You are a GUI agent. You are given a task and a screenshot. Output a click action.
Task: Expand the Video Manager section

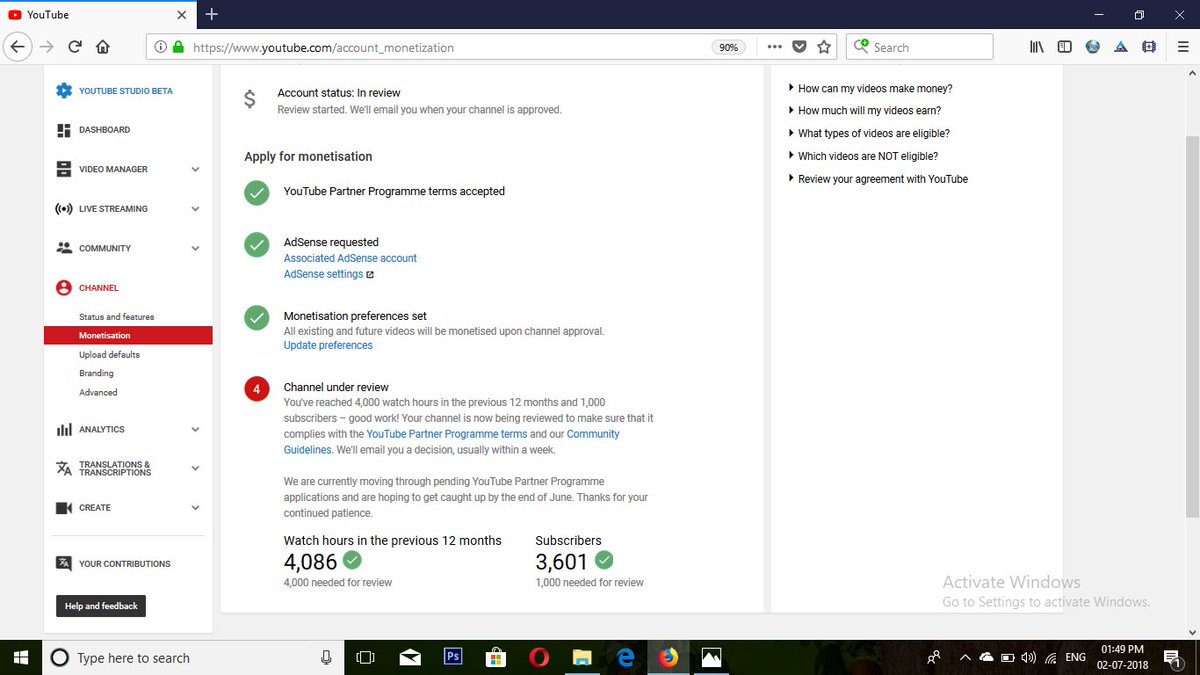[x=195, y=170]
